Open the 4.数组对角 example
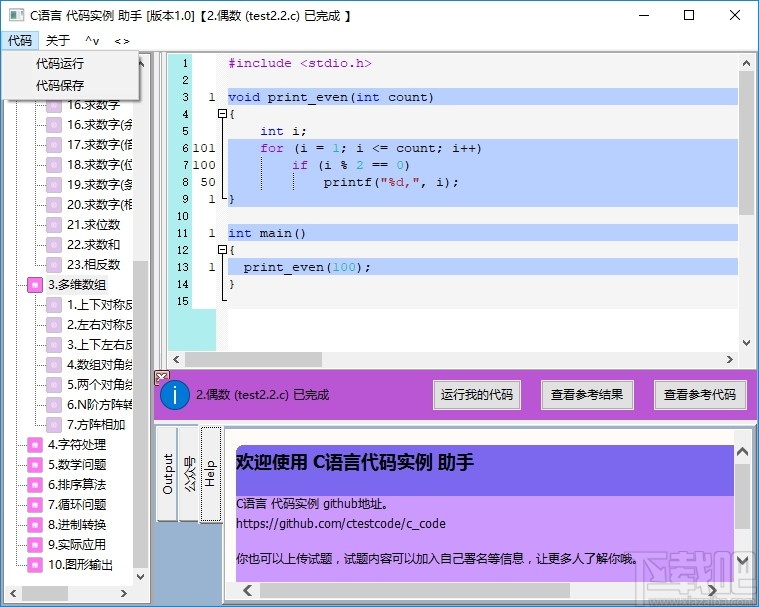This screenshot has width=759, height=607. tap(99, 364)
